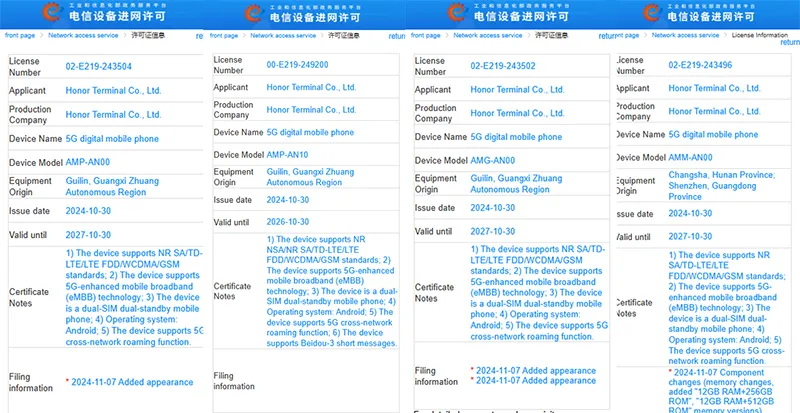Screen dimensions: 800x413
Task: Click 'Valid until' 2027-10-30 in AMG-AN00 license
Action: point(493,231)
